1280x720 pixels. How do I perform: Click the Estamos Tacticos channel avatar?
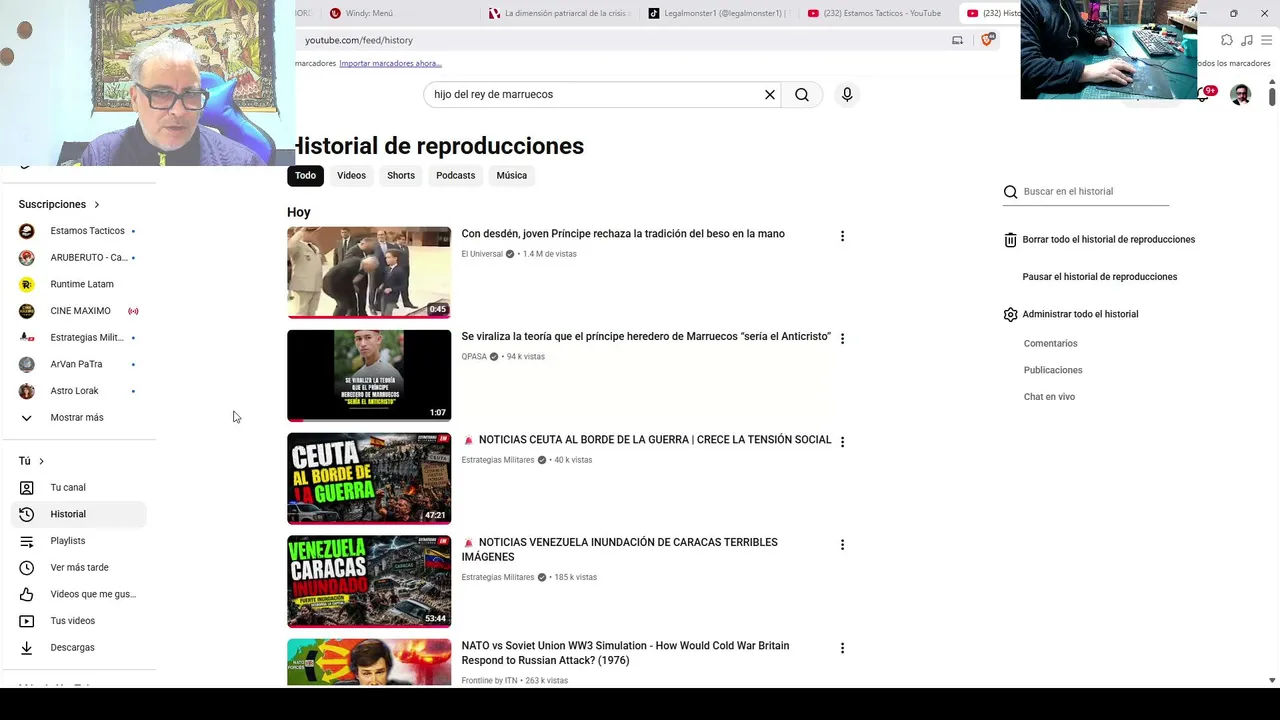tap(27, 231)
